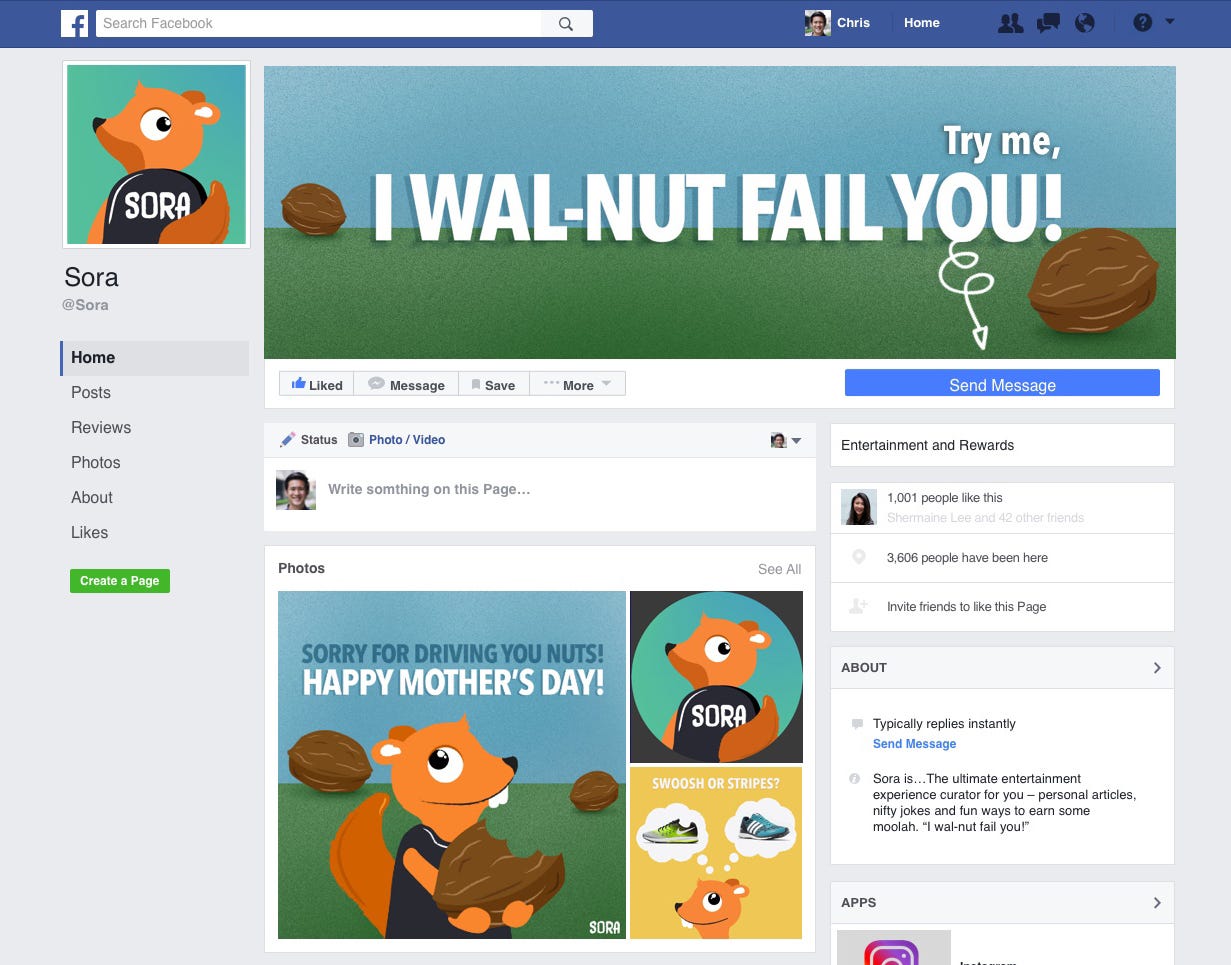Click the search magnifier icon
This screenshot has height=965, width=1231.
coord(566,24)
